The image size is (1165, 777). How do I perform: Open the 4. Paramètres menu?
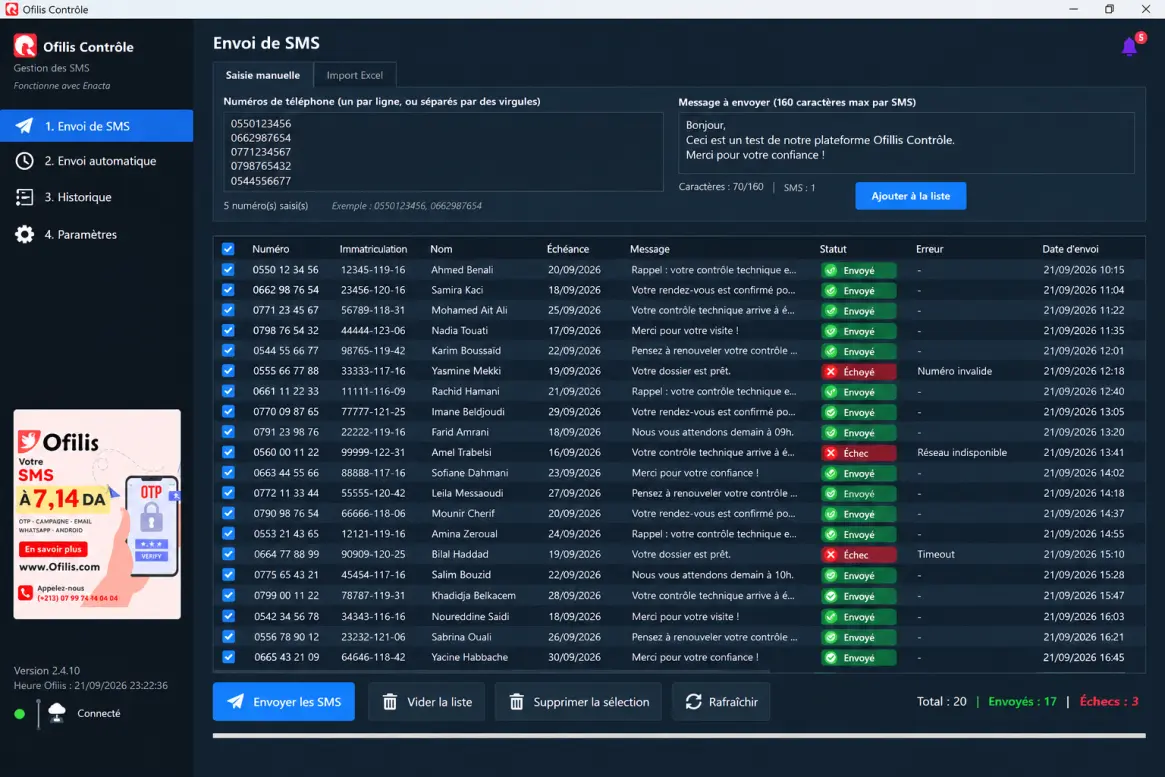pyautogui.click(x=97, y=234)
